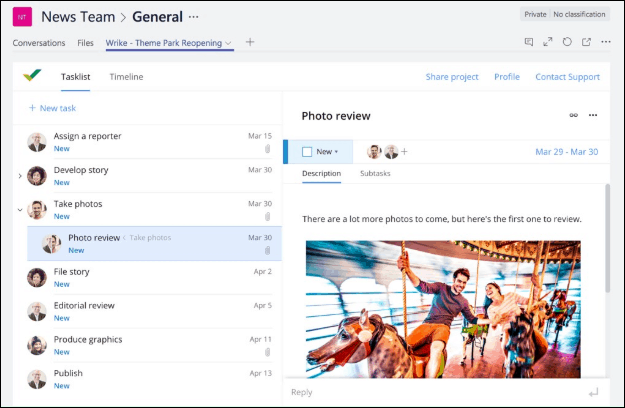Expand tab to full screen icon
This screenshot has width=625, height=408.
(x=548, y=42)
